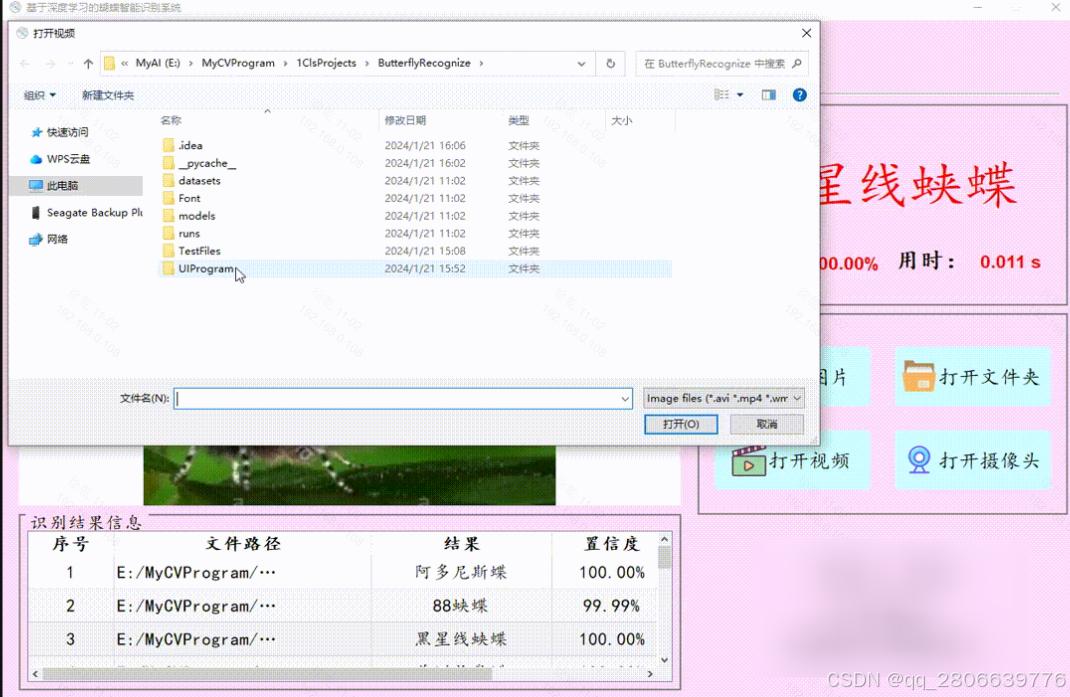Click 1ClsProjects in the breadcrumb path
The width and height of the screenshot is (1070, 697).
[x=326, y=63]
